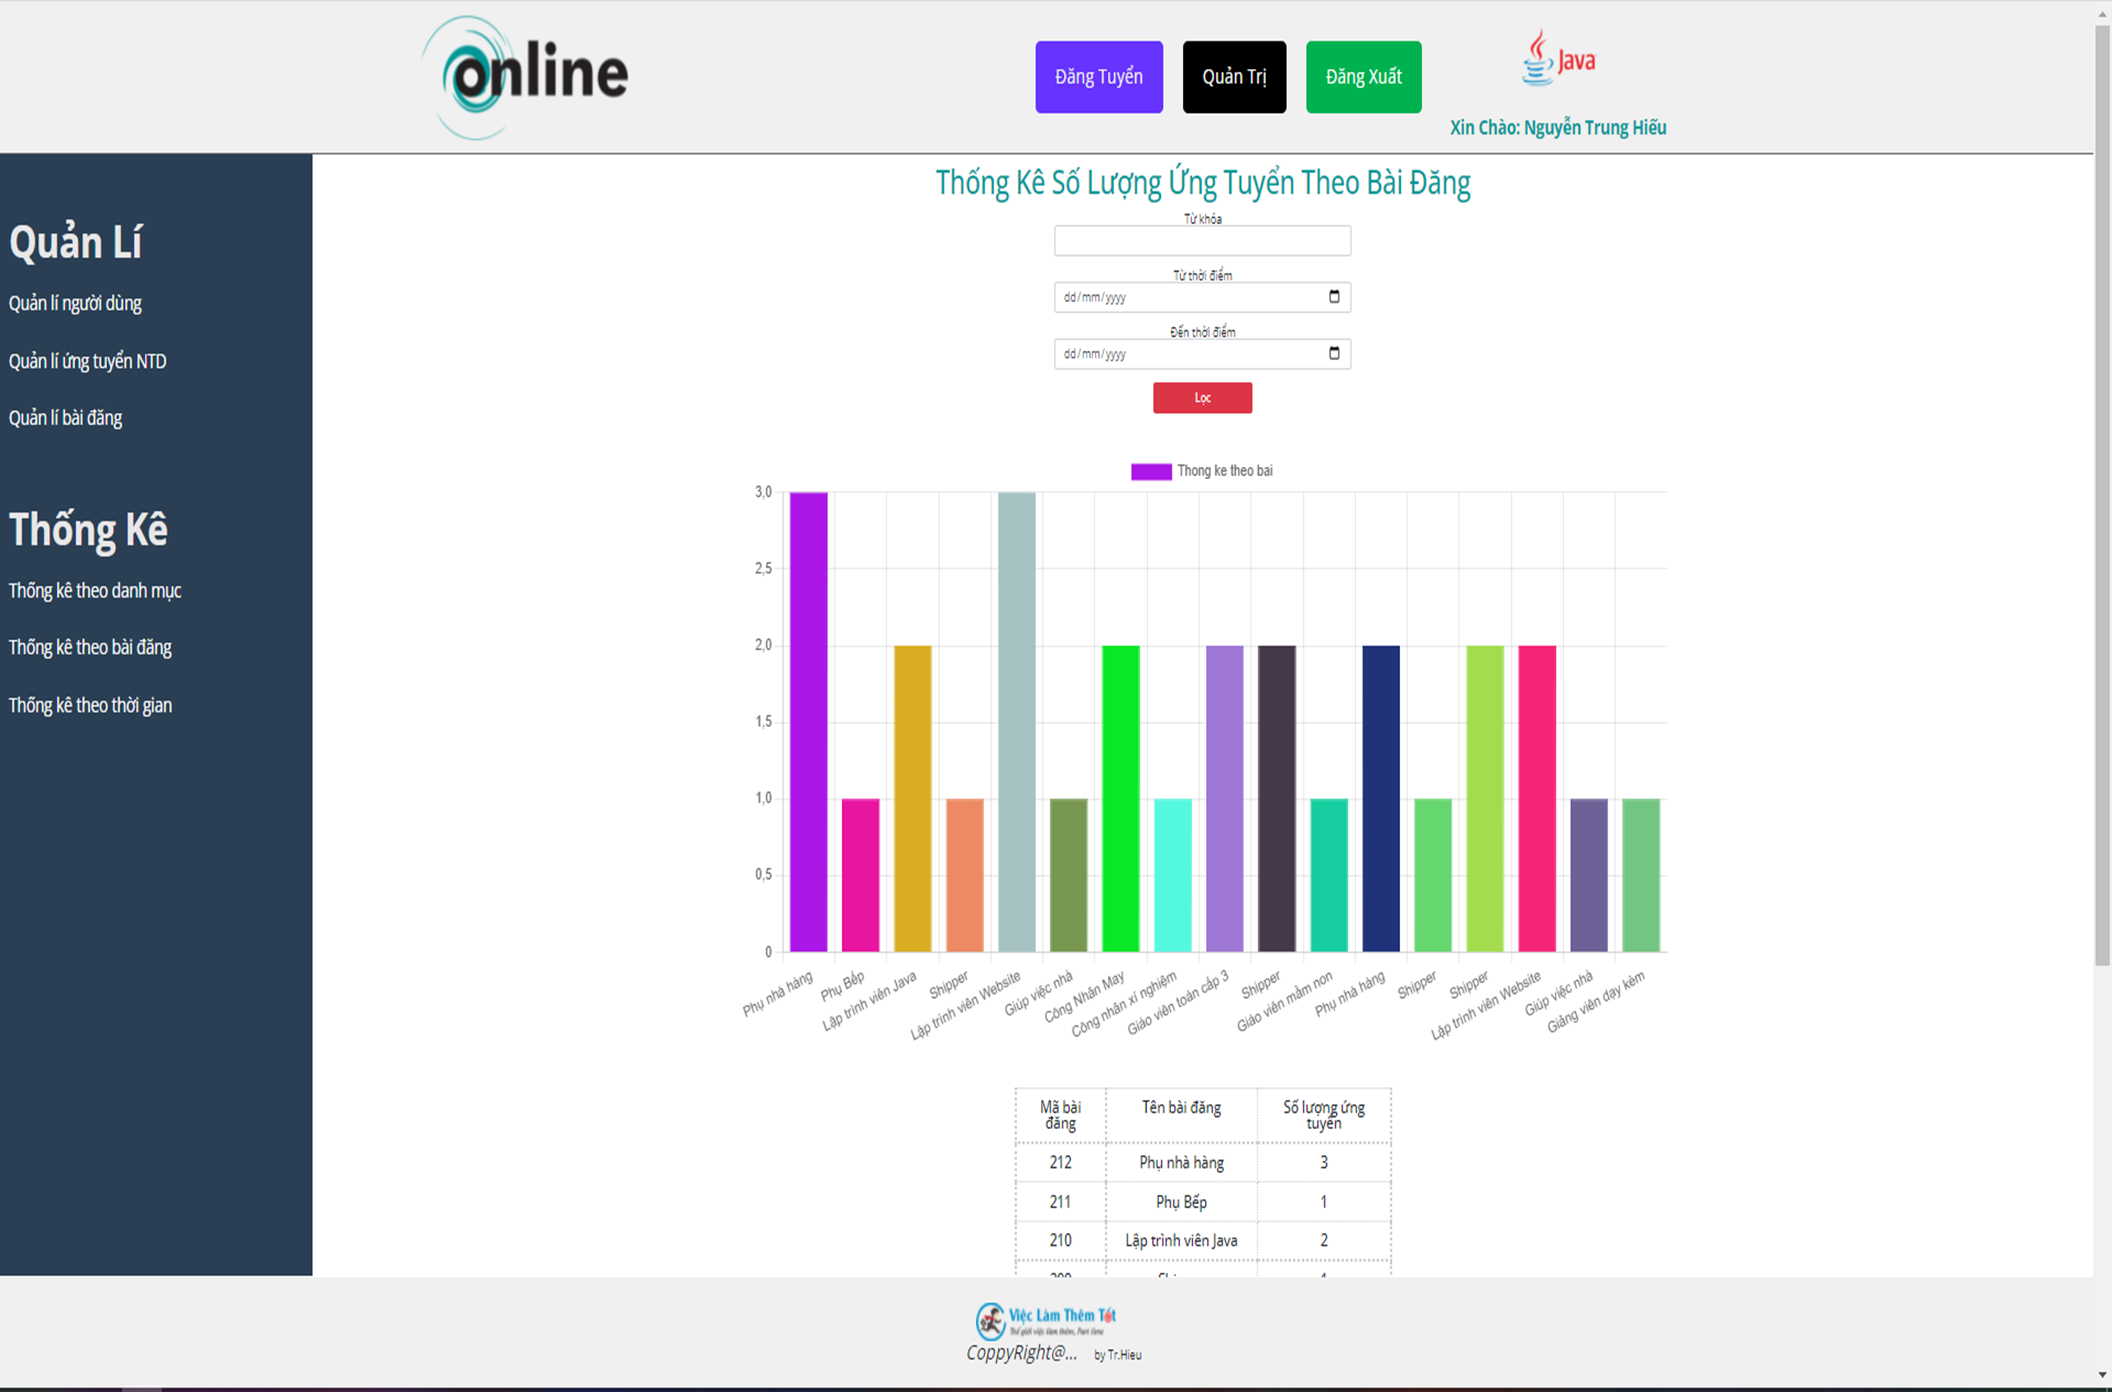Image resolution: width=2112 pixels, height=1392 pixels.
Task: Click table cell with code 211
Action: [x=1060, y=1202]
